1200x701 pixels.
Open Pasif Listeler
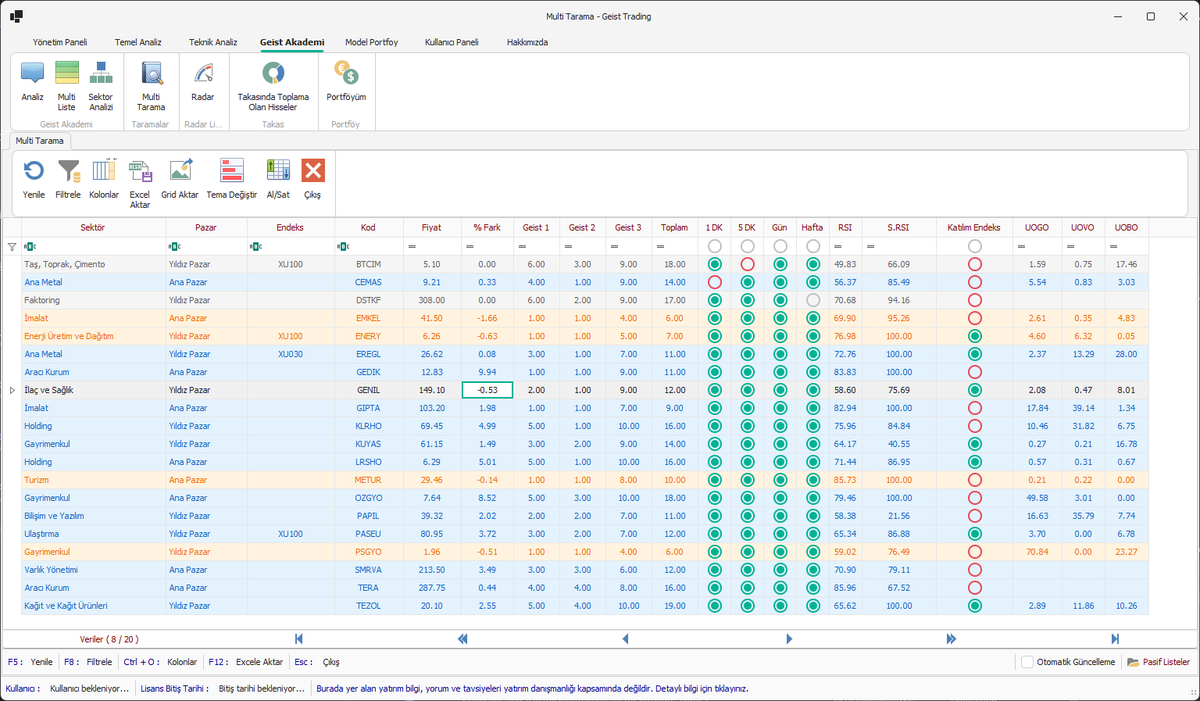[x=1158, y=662]
